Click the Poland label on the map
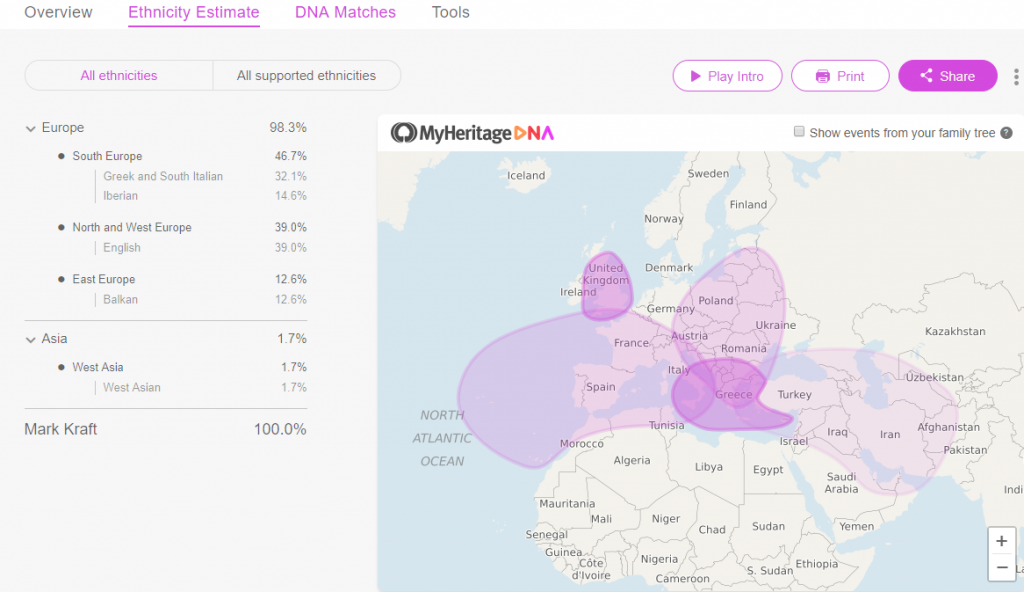This screenshot has height=592, width=1024. coord(716,301)
